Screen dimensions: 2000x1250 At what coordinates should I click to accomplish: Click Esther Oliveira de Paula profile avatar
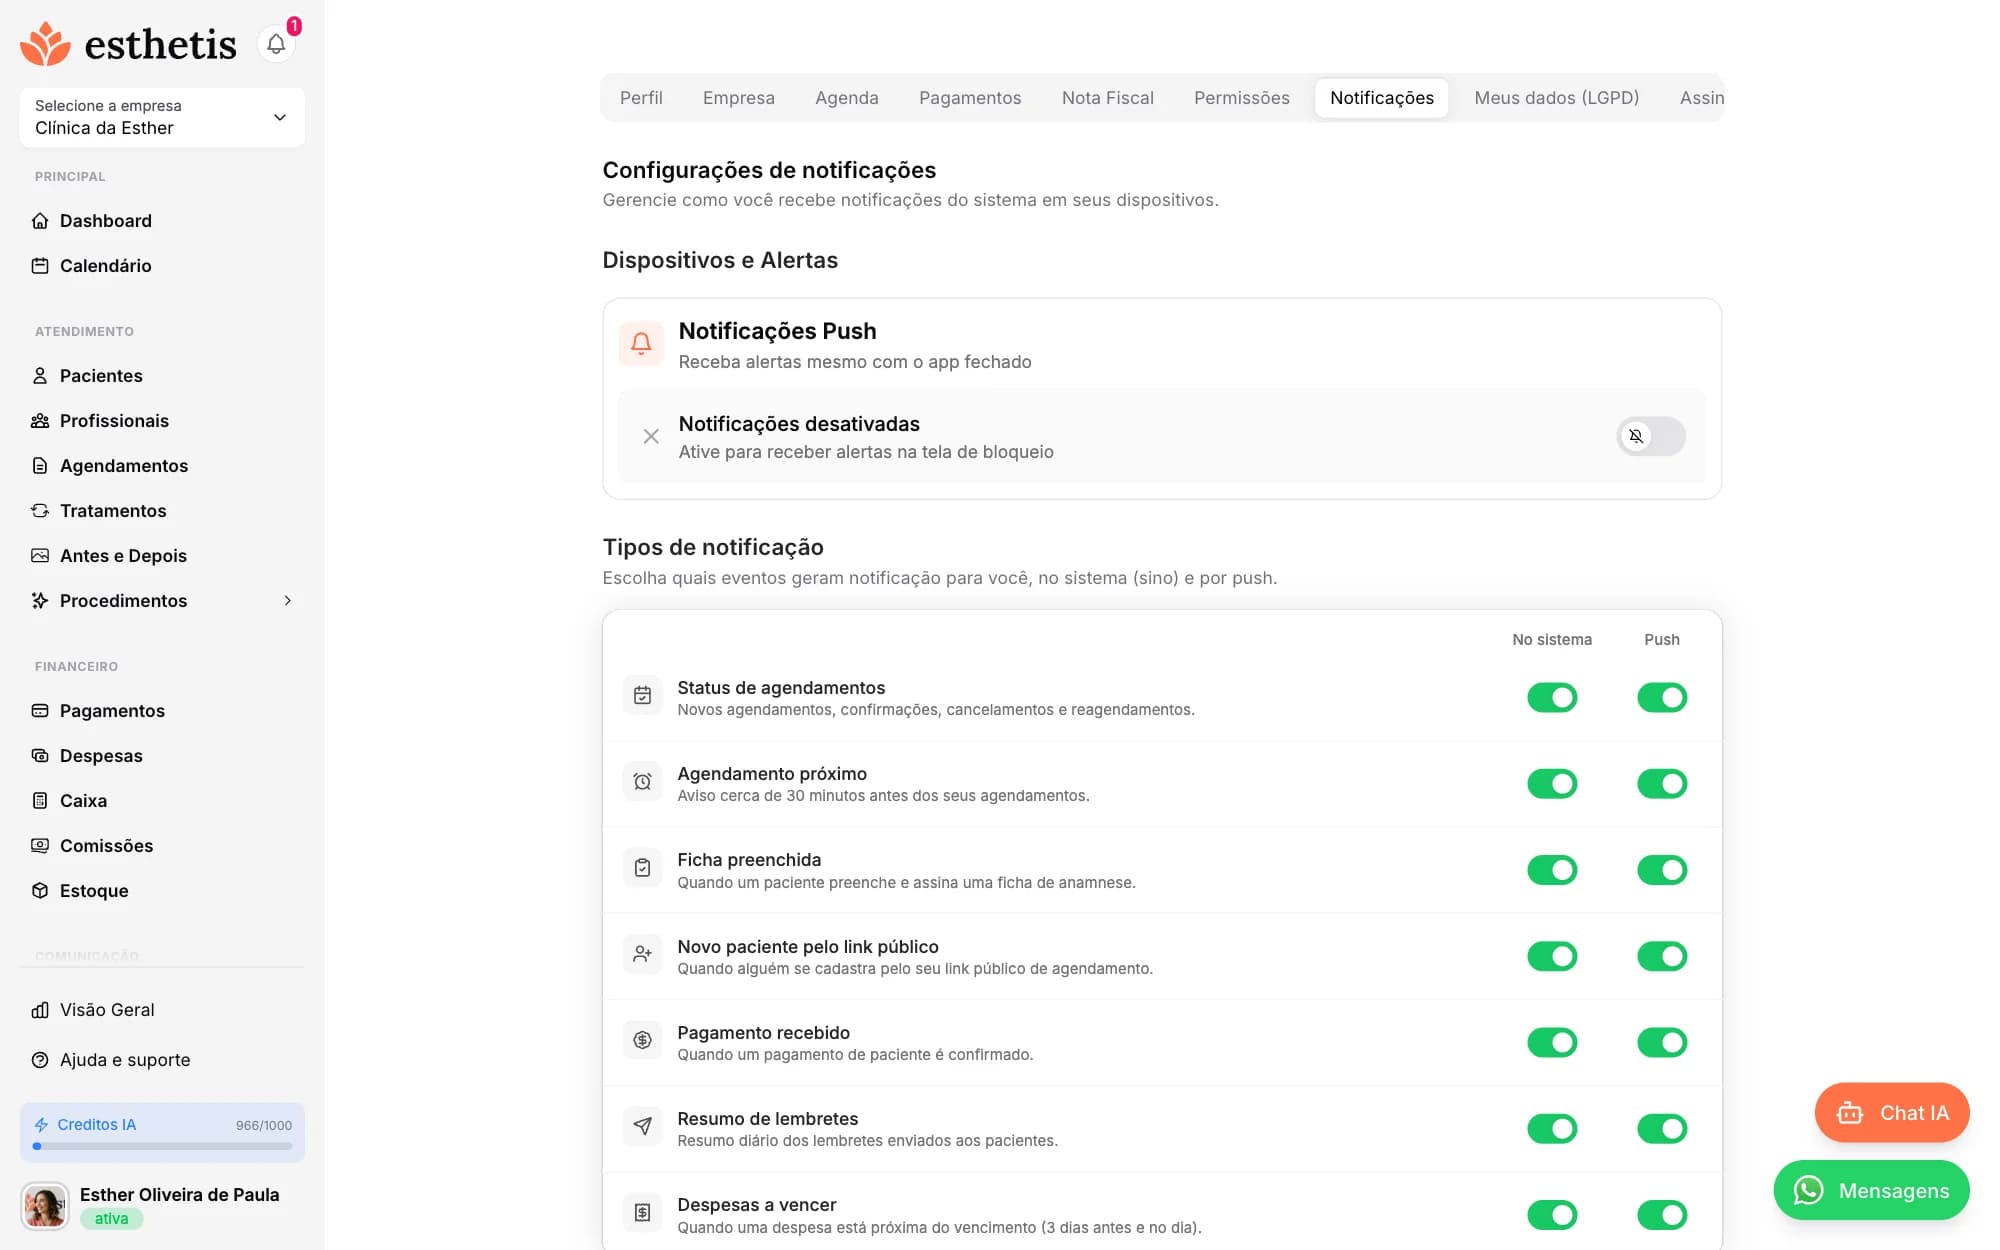tap(45, 1206)
